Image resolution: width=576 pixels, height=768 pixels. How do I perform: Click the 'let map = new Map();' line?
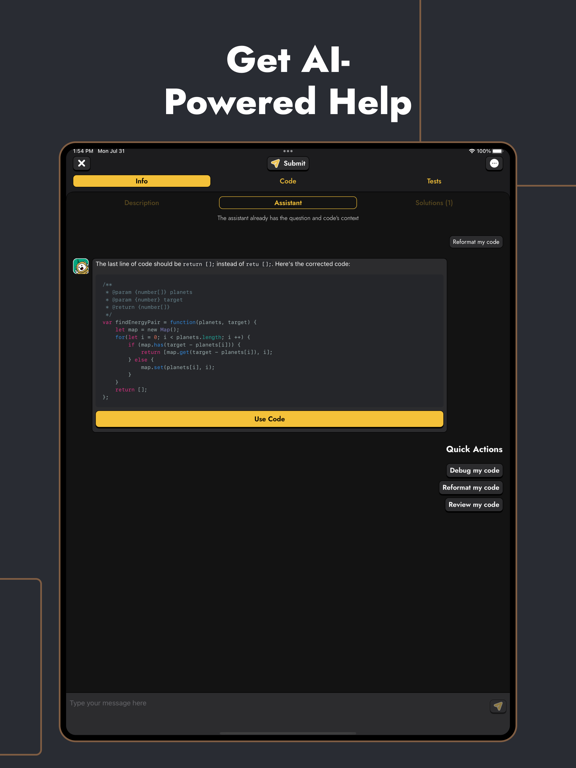[147, 330]
